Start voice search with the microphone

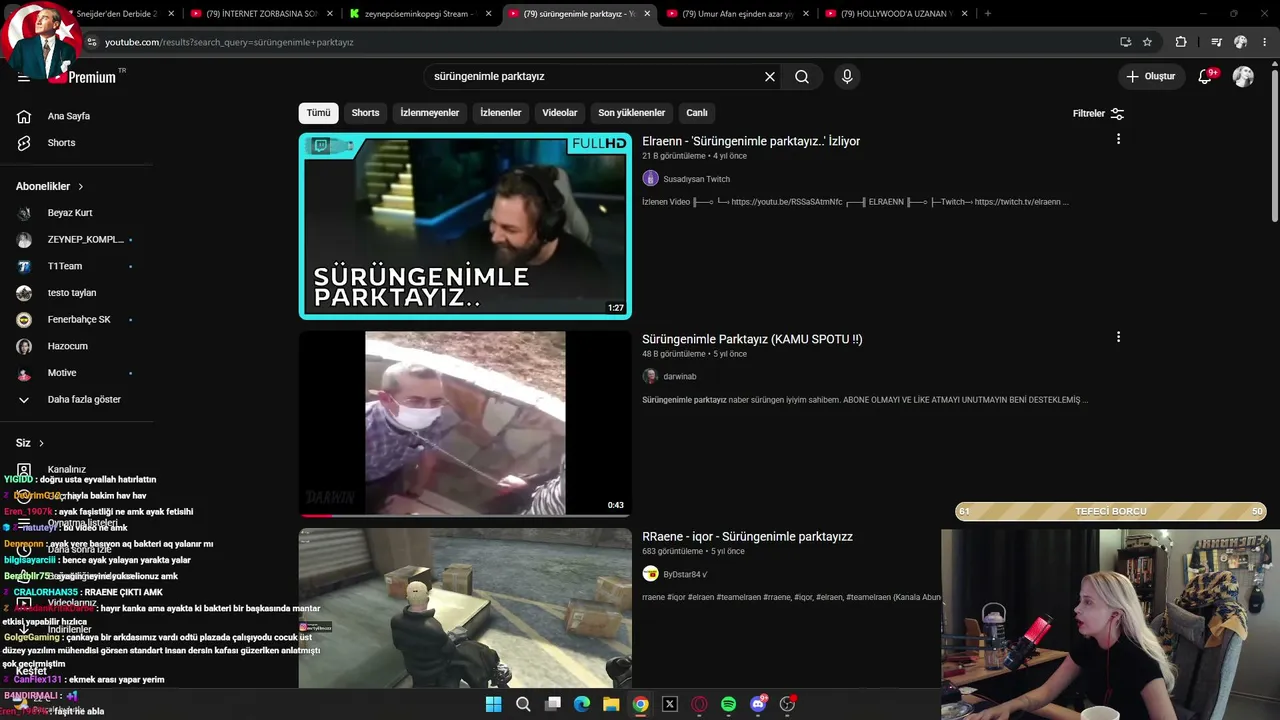click(x=847, y=77)
